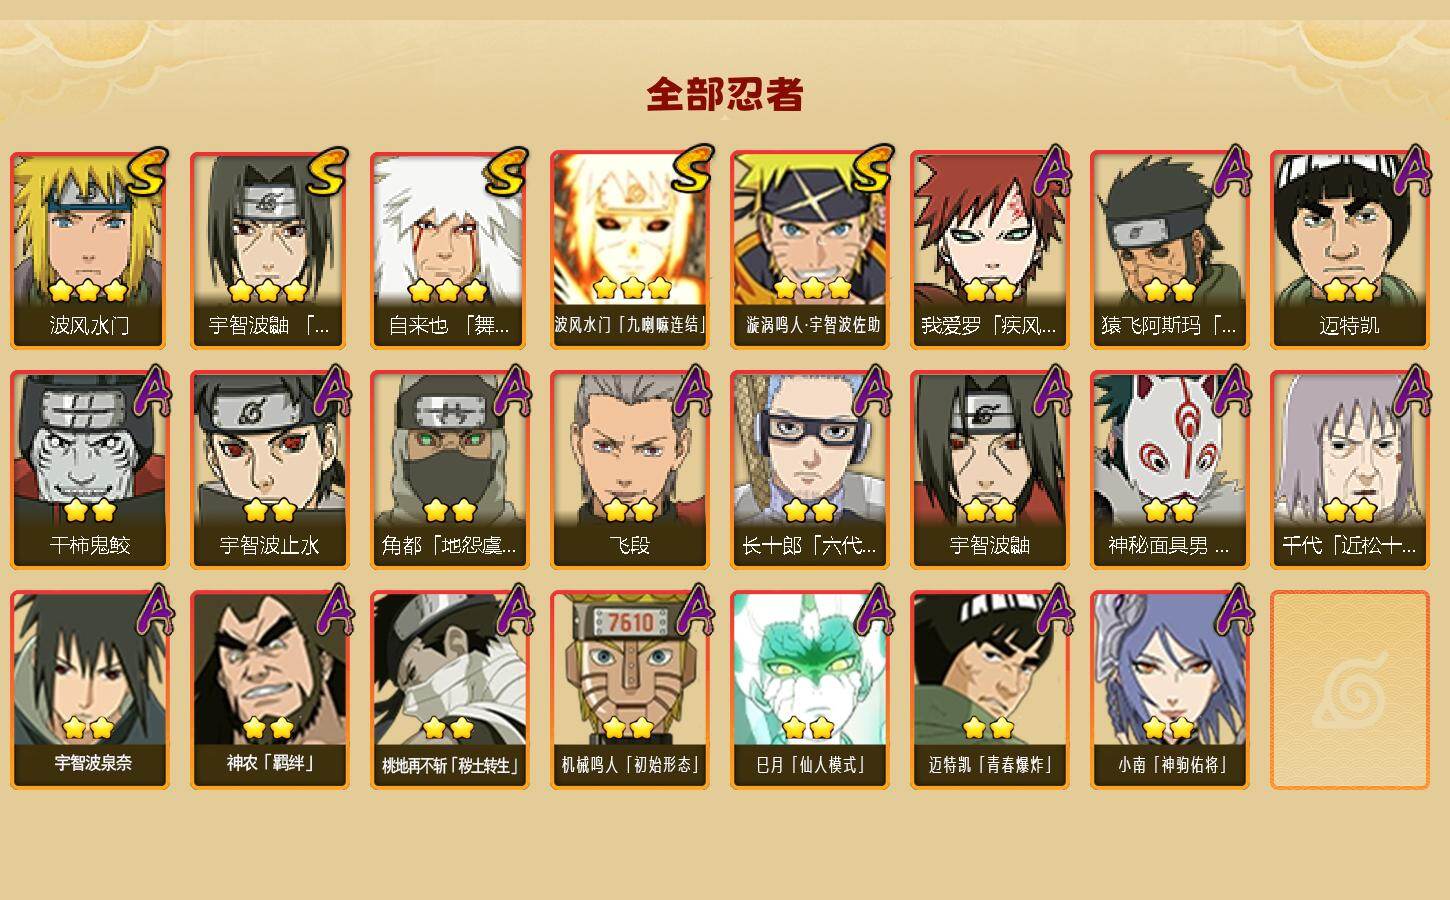
Task: Click the empty ninja slot with leaf emblem
Action: (1350, 690)
